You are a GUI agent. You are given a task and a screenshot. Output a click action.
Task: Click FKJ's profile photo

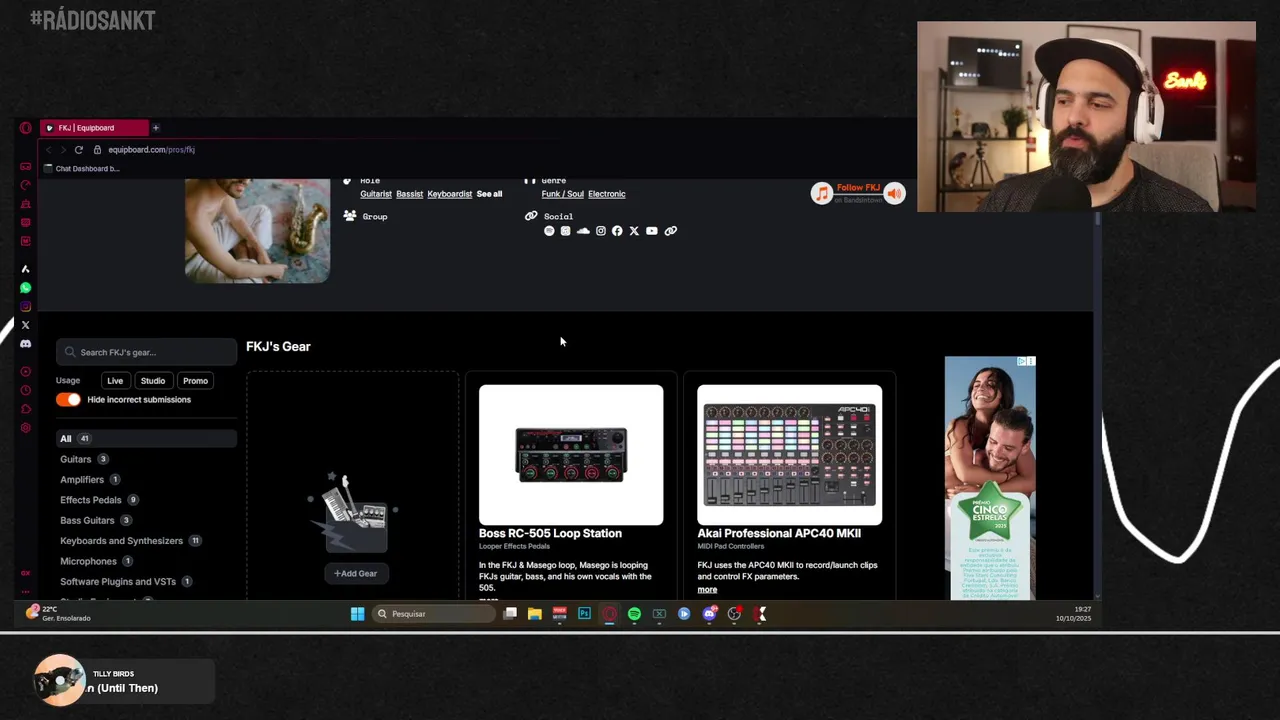pyautogui.click(x=257, y=231)
